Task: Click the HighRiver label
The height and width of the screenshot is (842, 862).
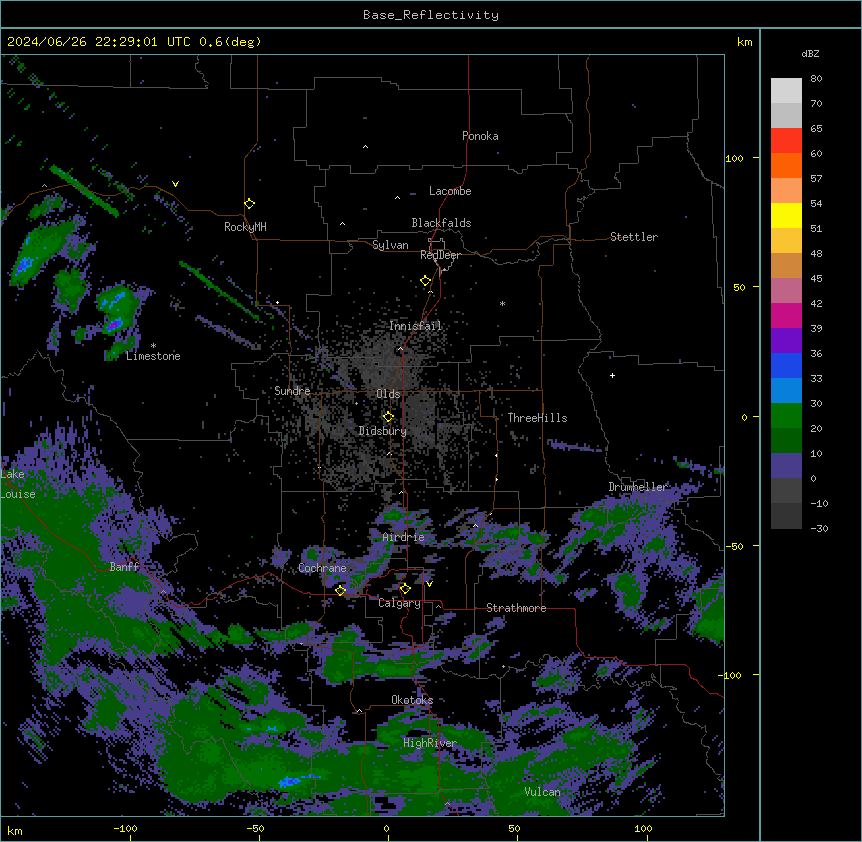Action: tap(430, 743)
